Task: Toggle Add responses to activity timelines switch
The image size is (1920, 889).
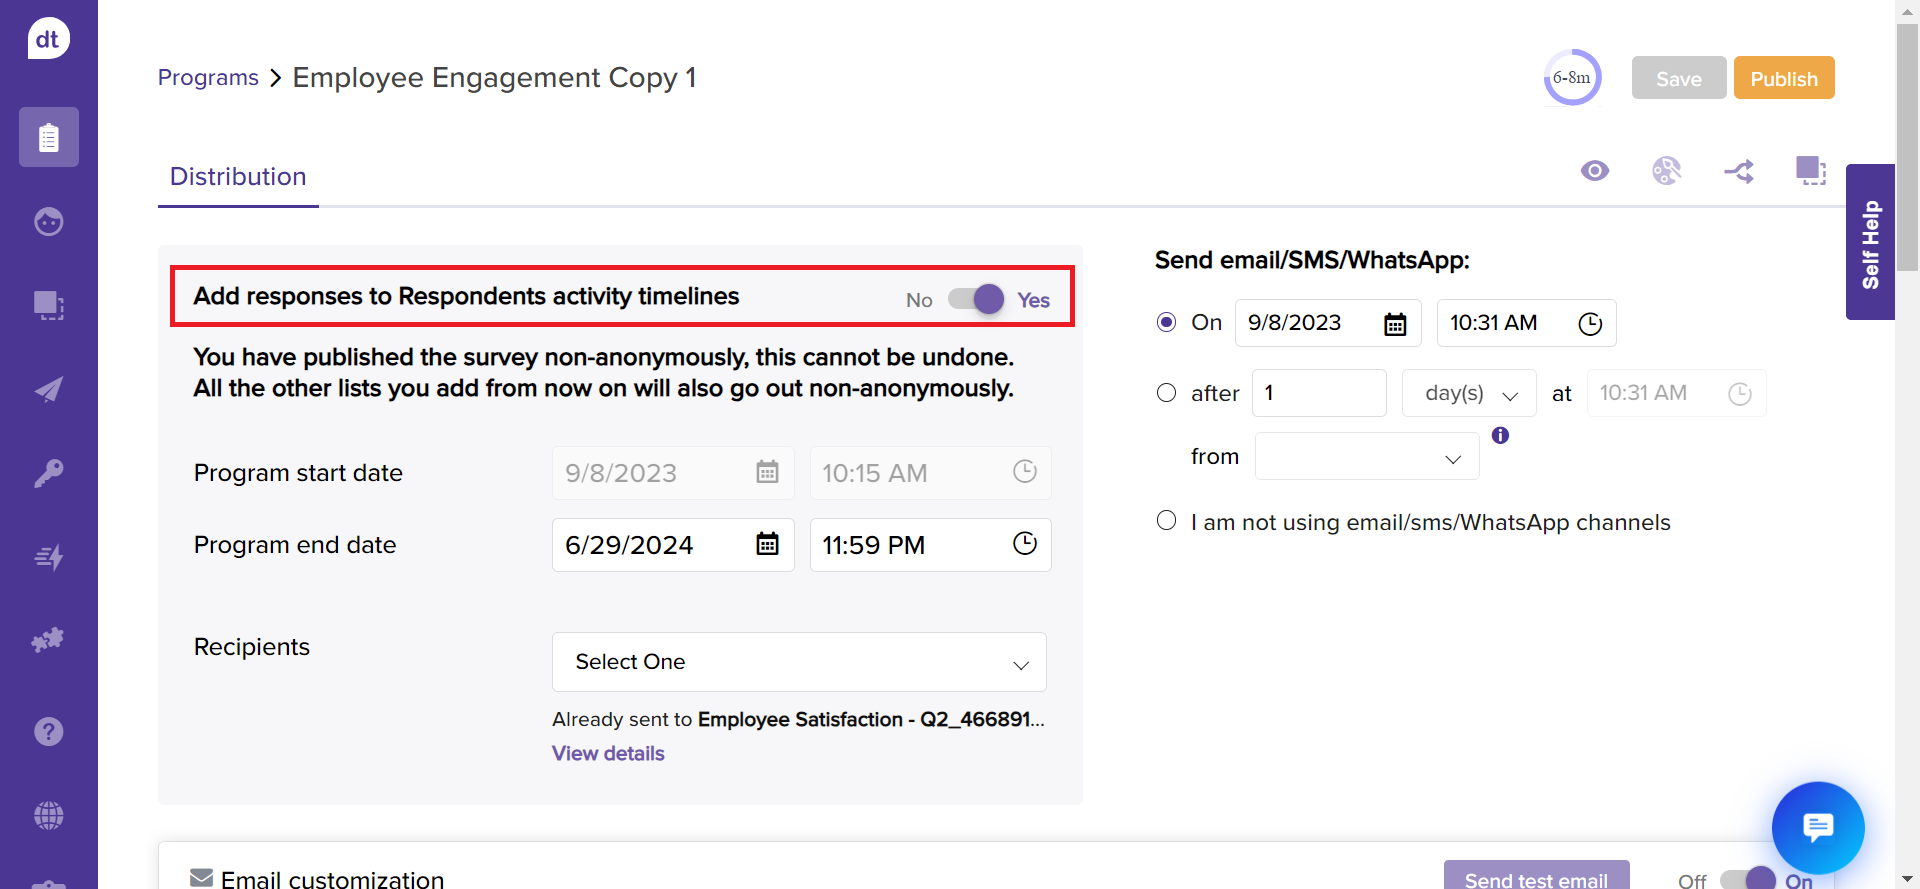Action: (x=977, y=299)
